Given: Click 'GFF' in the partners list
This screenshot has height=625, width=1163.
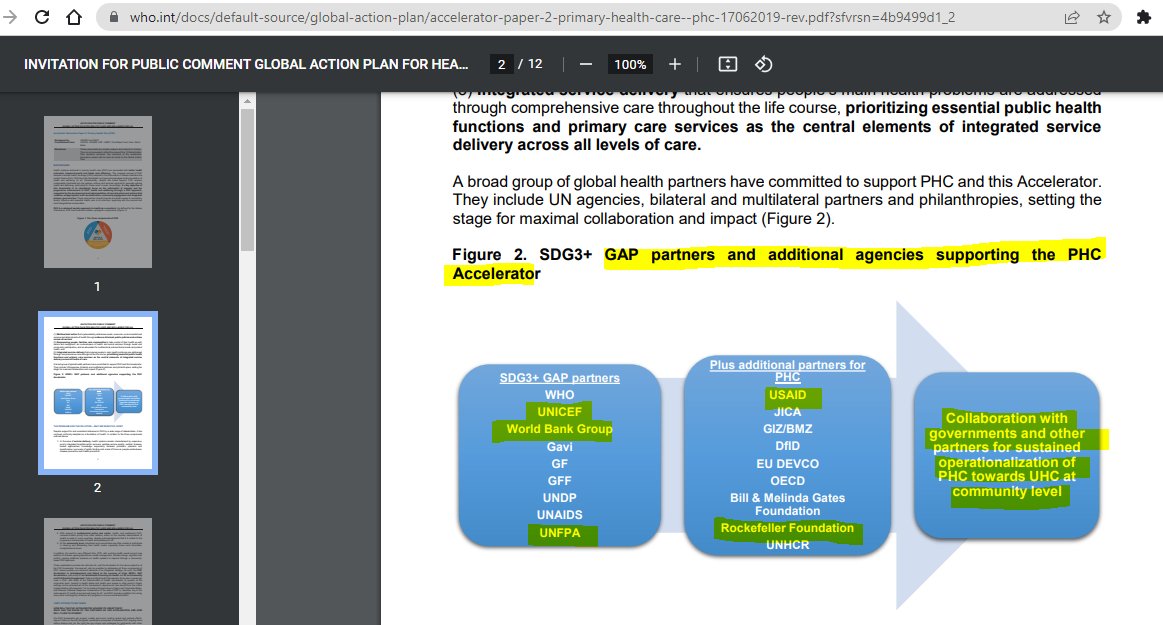Looking at the screenshot, I should point(559,480).
